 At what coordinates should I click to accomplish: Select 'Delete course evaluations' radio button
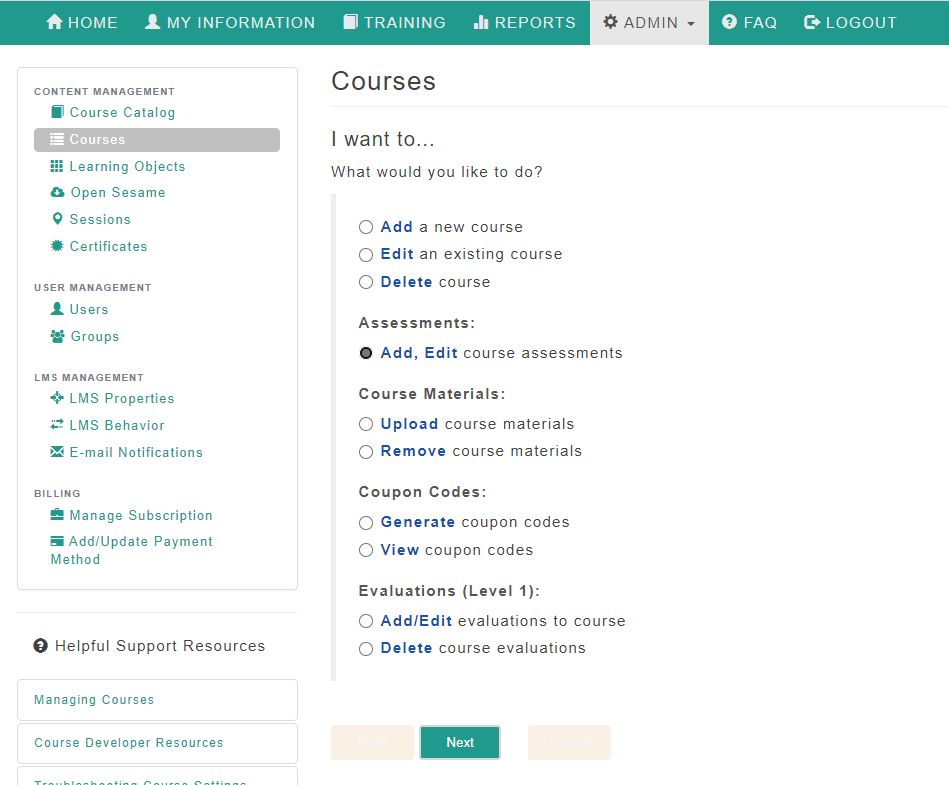[366, 649]
